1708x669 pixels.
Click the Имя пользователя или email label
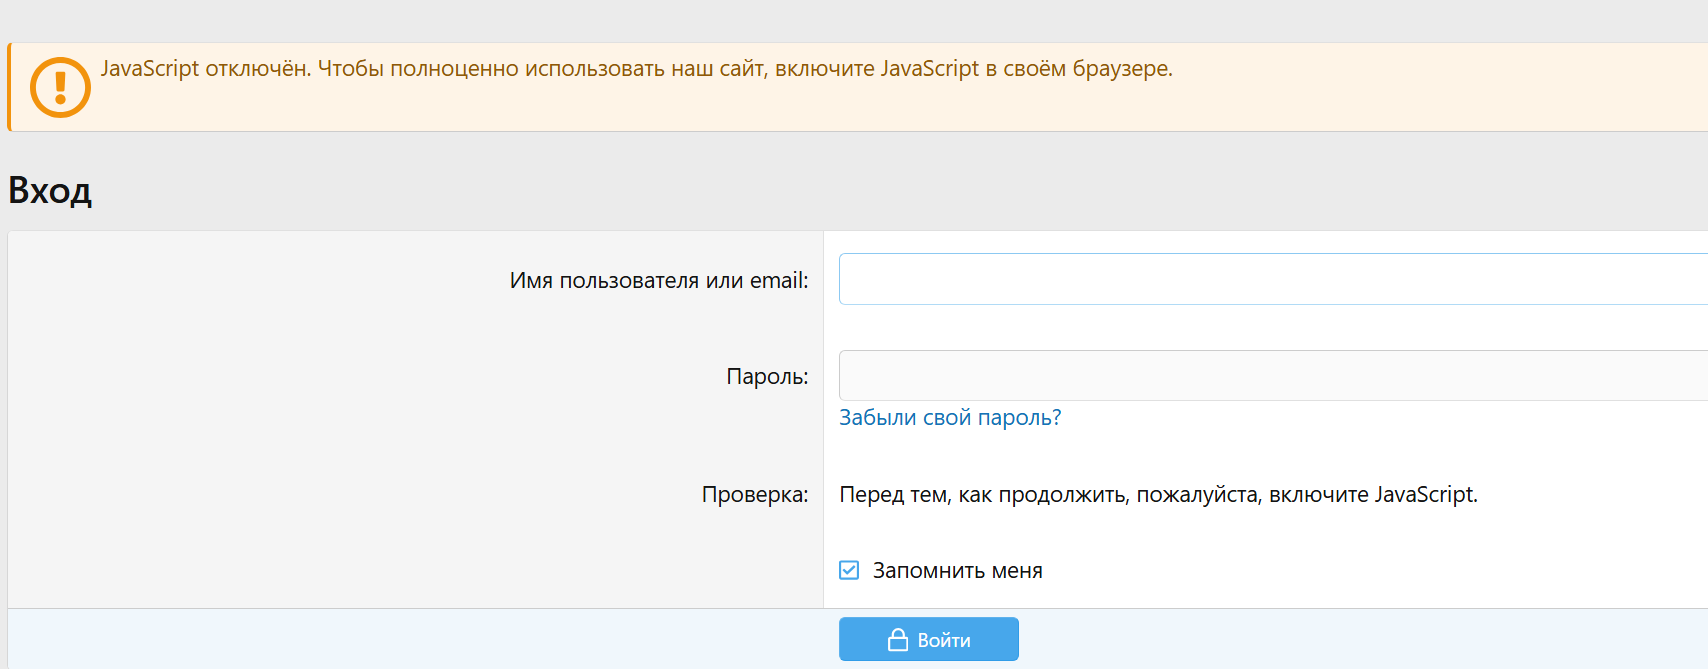tap(658, 281)
